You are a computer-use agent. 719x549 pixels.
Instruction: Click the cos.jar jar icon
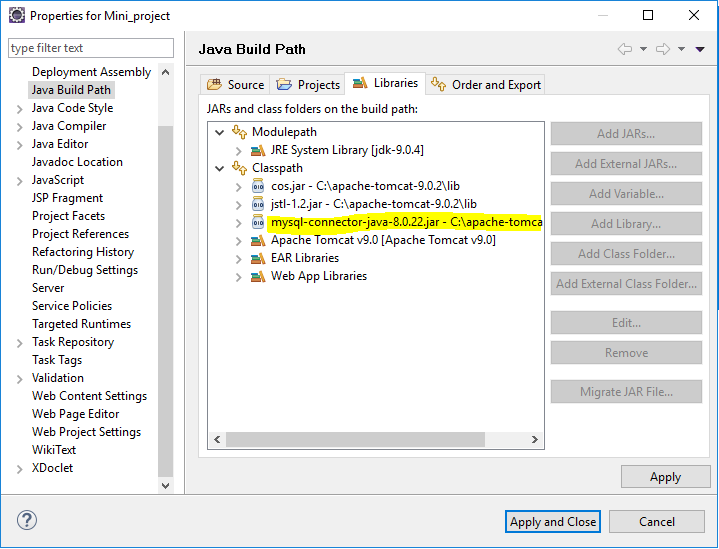(258, 186)
